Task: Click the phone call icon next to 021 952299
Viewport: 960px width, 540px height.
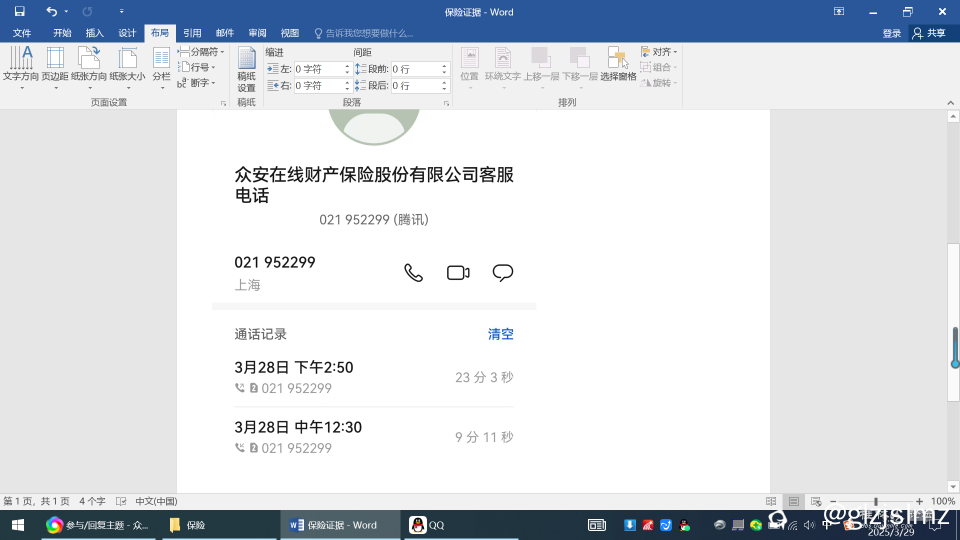Action: point(413,272)
